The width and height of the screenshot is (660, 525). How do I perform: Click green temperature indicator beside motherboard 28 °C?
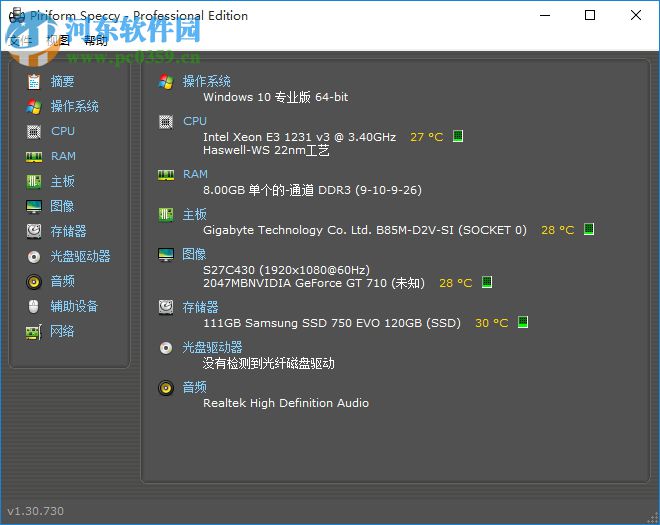[589, 229]
